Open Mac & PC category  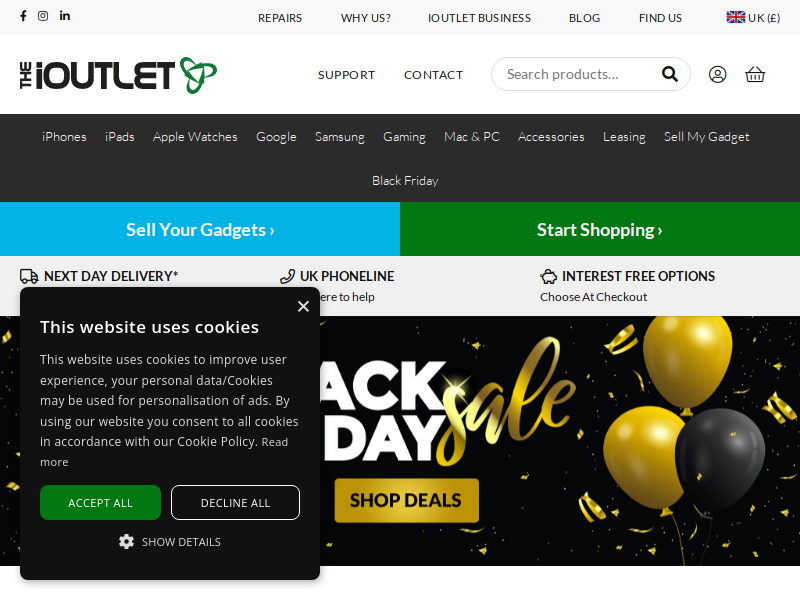(x=472, y=137)
